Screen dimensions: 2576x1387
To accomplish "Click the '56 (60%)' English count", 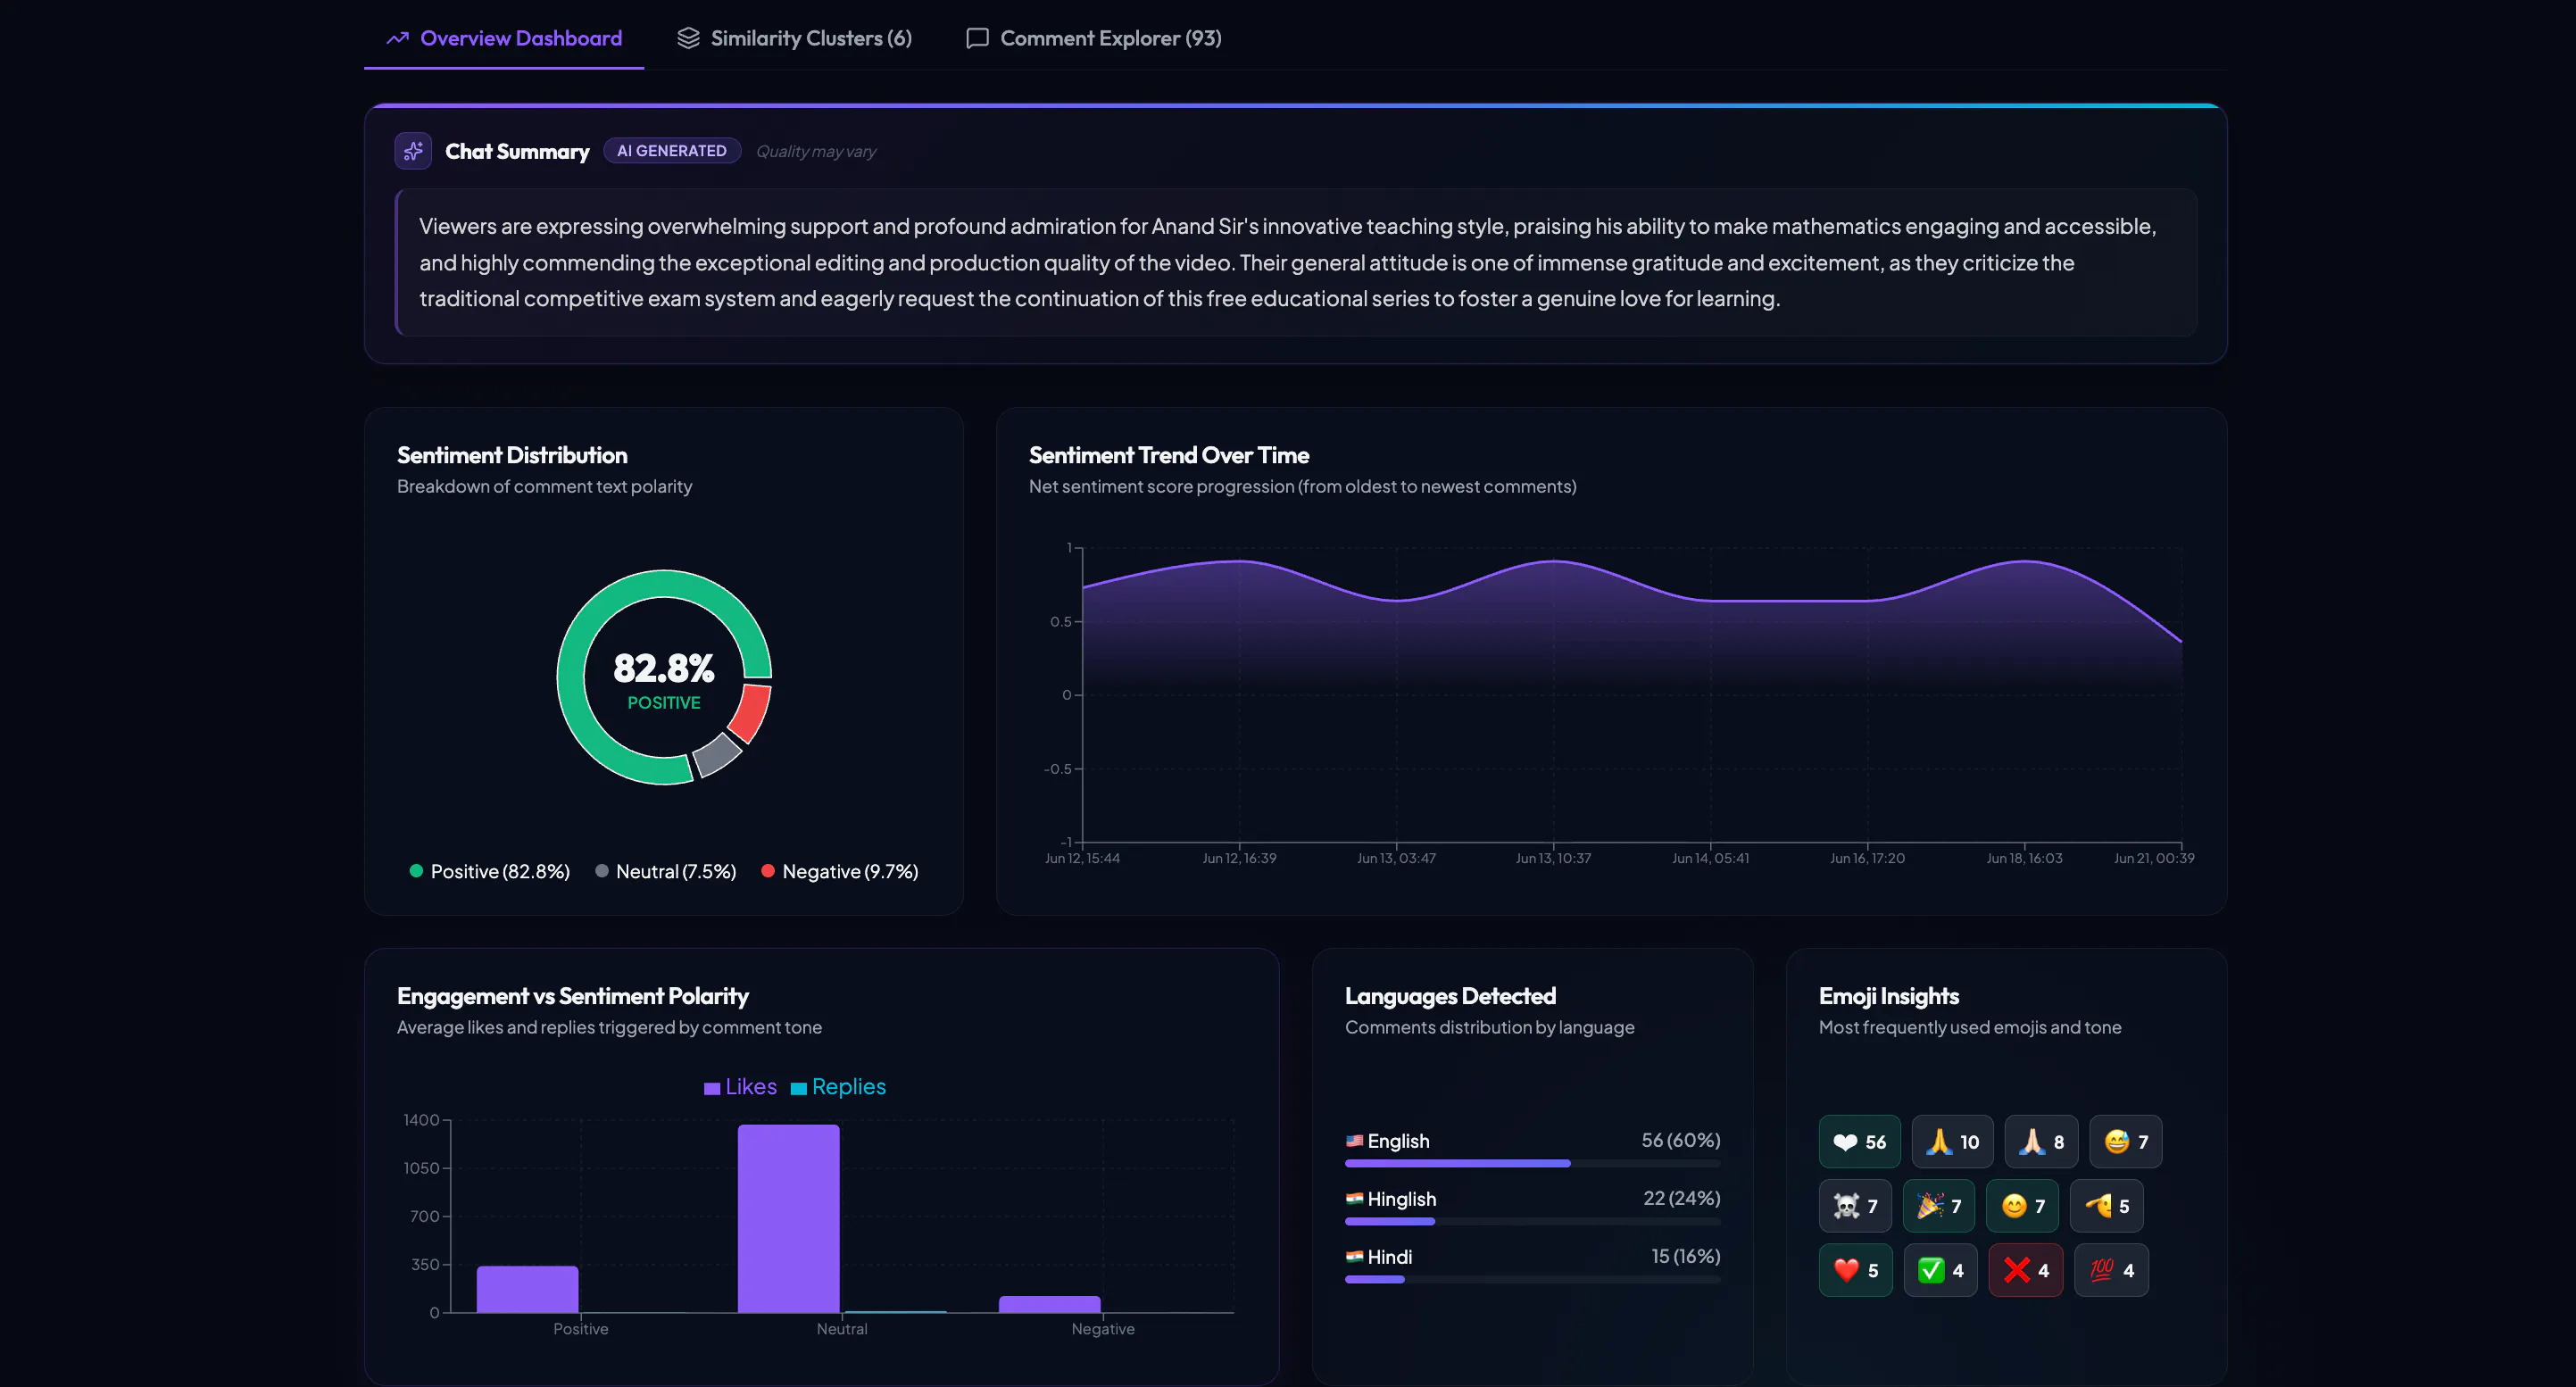I will pos(1681,1140).
